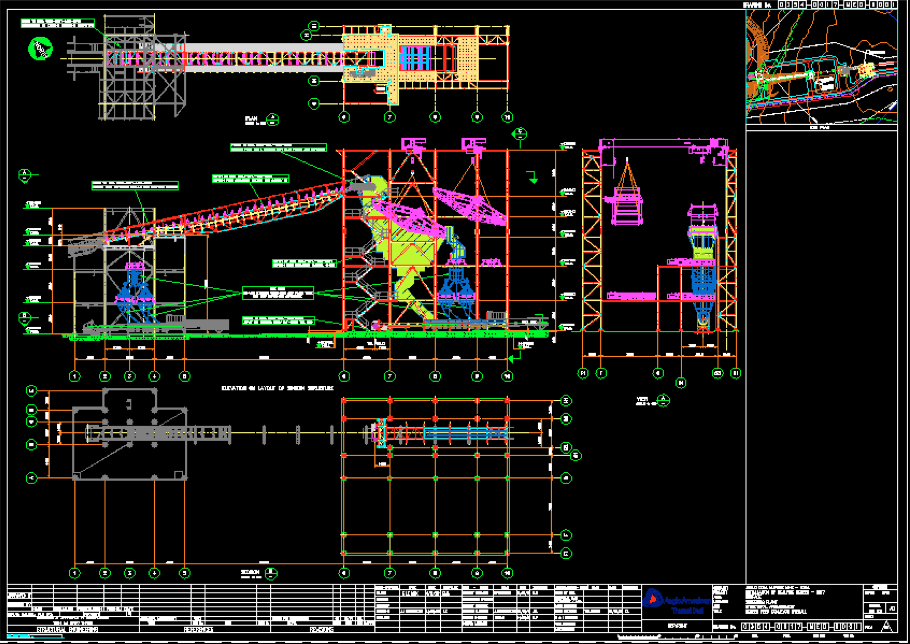Select the blue crusher in left tower elevation

pos(134,291)
